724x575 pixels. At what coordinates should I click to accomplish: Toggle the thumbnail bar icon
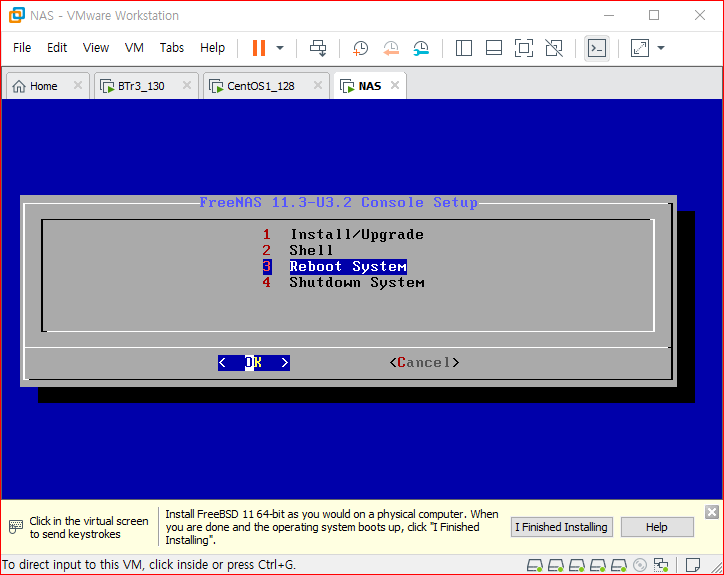pyautogui.click(x=494, y=48)
